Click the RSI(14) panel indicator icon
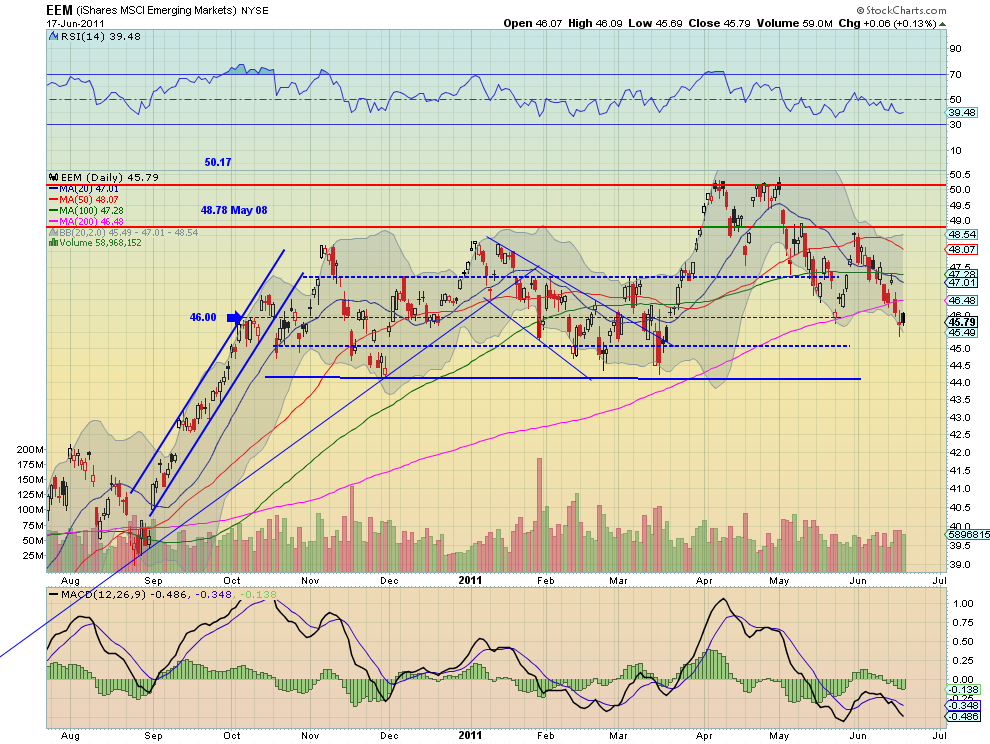 tap(54, 37)
